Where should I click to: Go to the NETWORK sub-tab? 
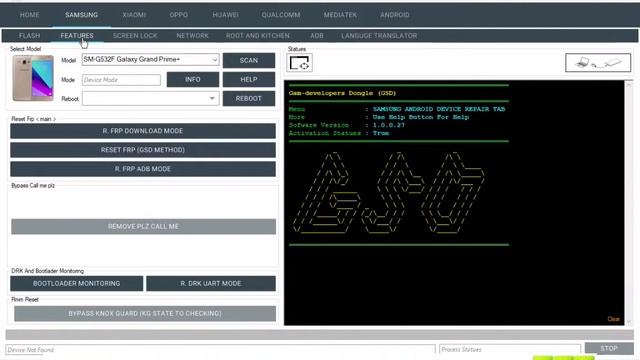tap(193, 36)
